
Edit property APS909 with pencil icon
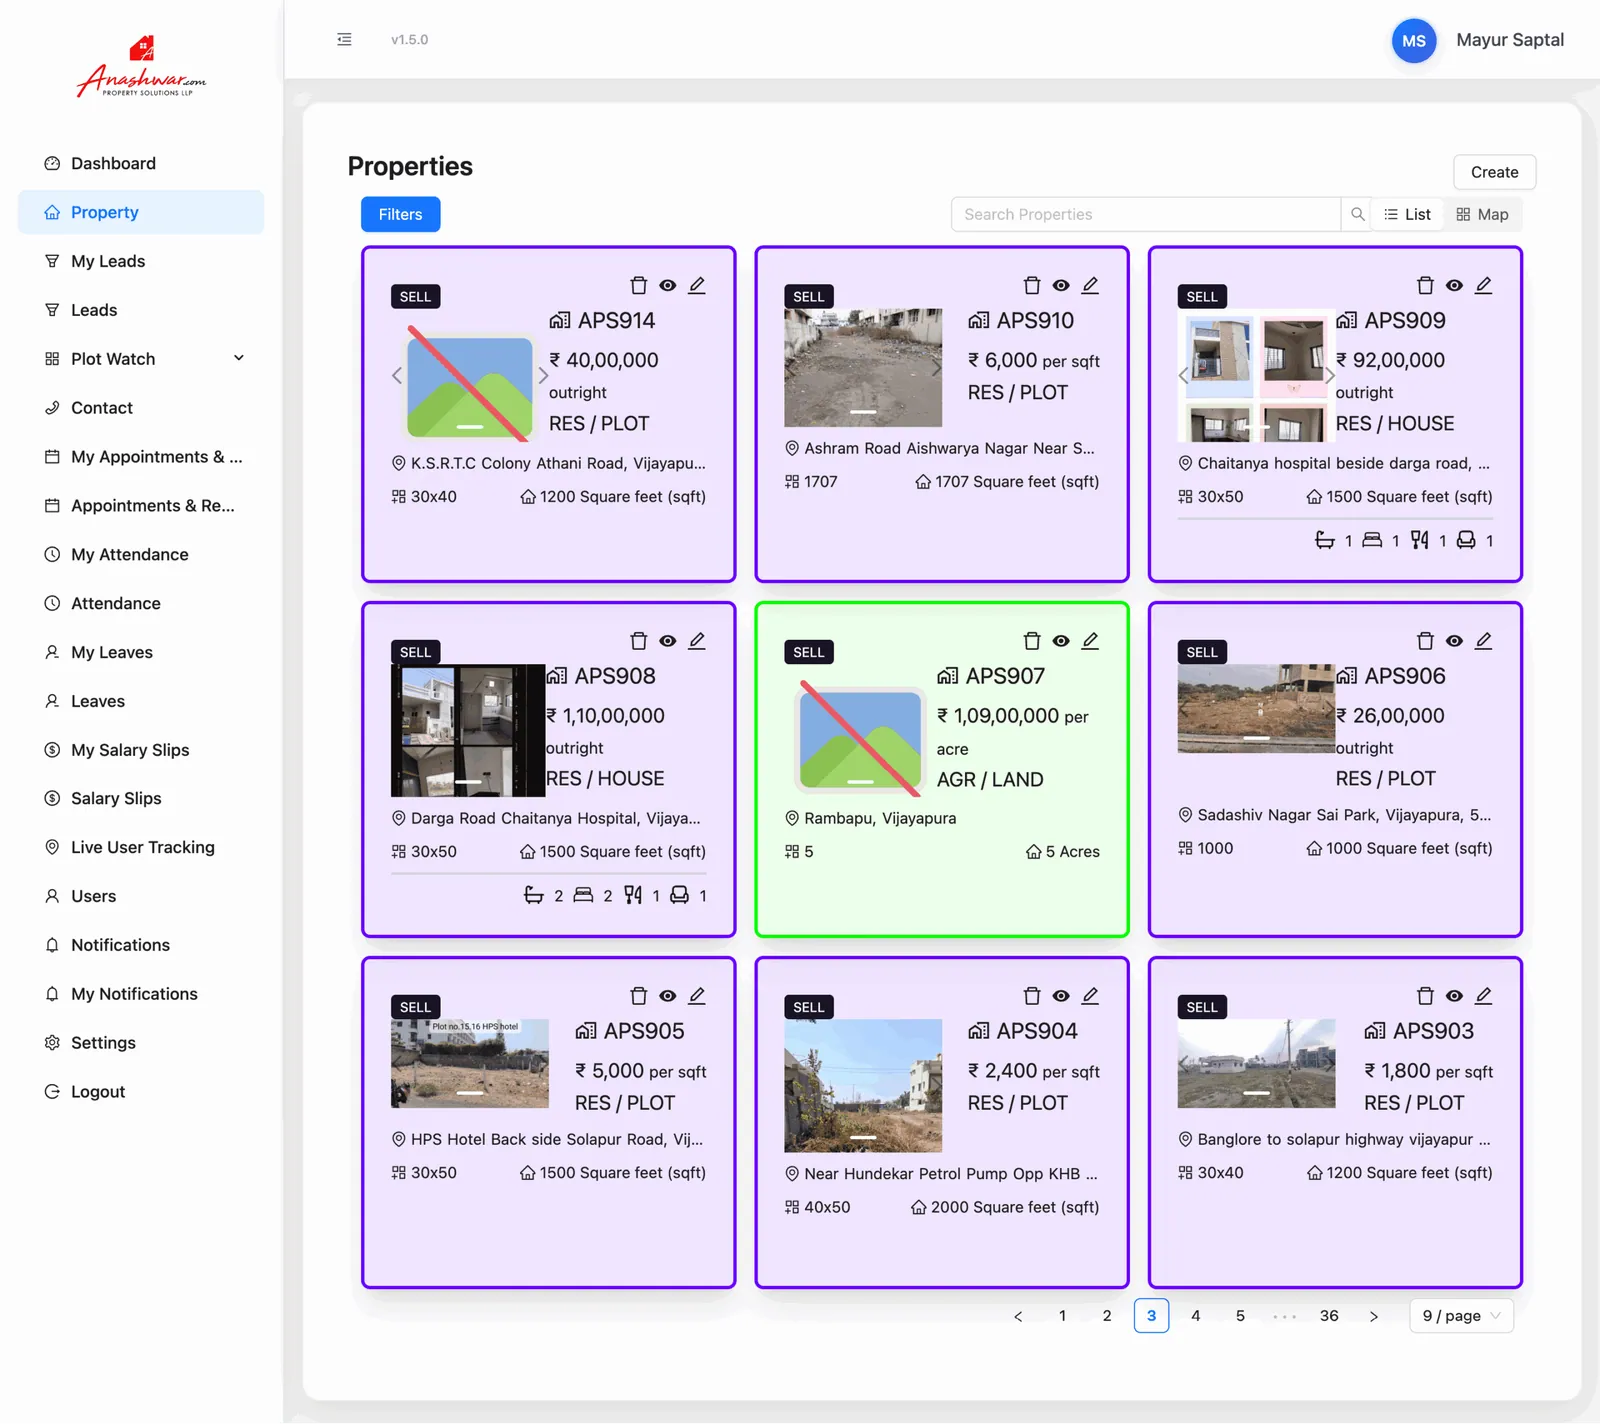tap(1483, 286)
